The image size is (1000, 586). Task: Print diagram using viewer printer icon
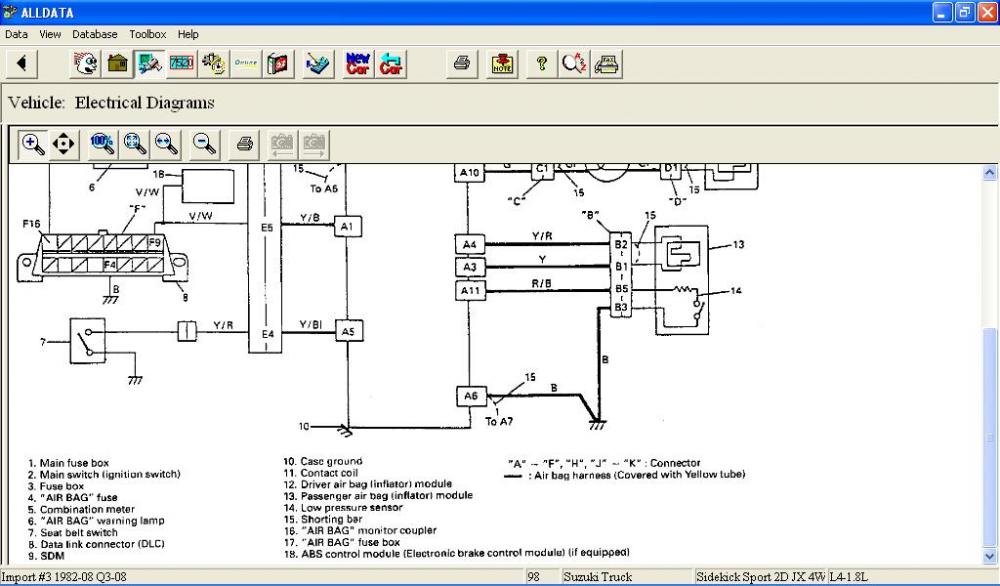point(244,144)
